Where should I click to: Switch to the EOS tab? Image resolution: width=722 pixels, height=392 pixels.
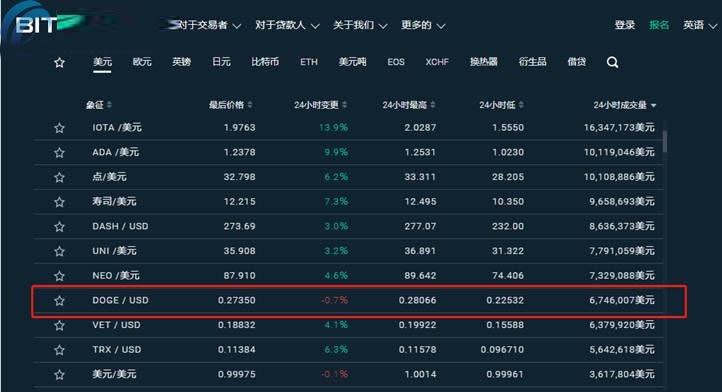pyautogui.click(x=396, y=62)
